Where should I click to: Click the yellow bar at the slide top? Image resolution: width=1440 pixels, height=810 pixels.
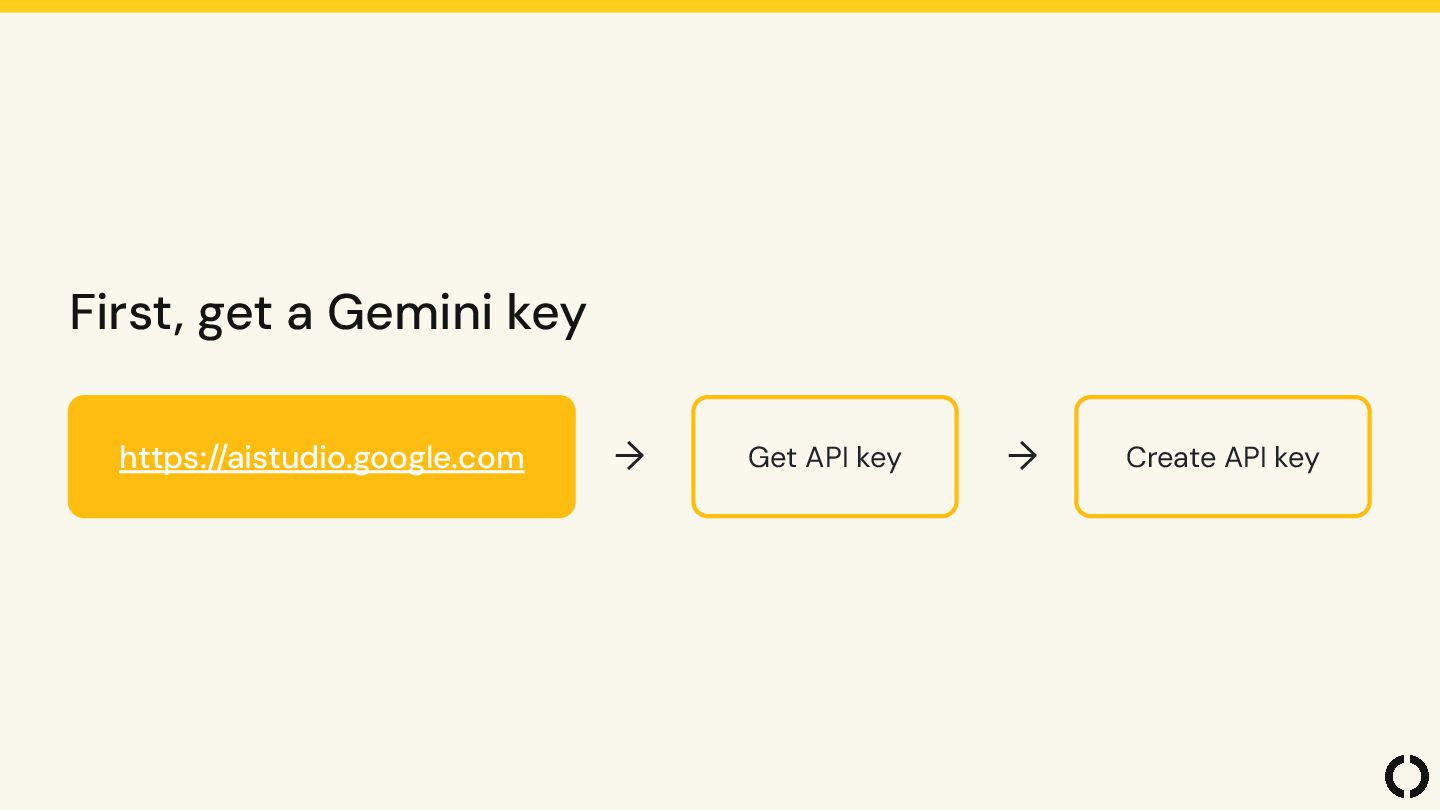point(720,6)
